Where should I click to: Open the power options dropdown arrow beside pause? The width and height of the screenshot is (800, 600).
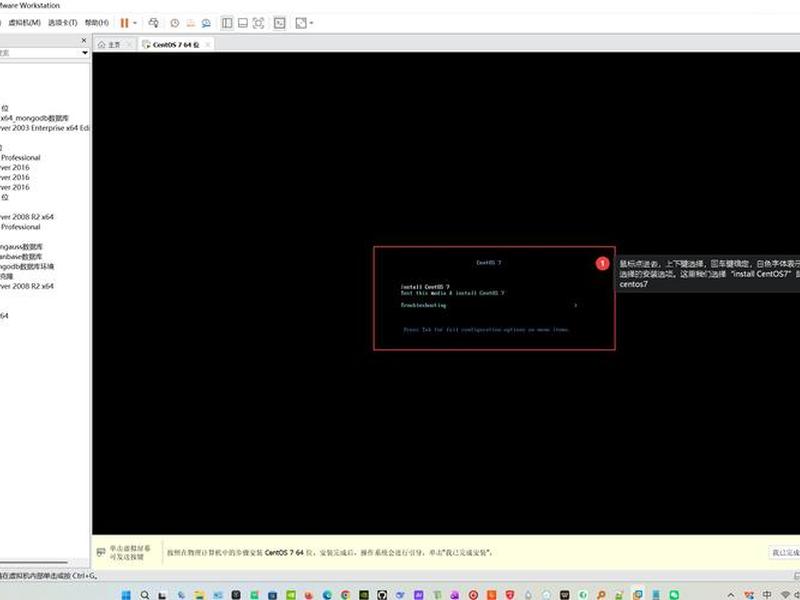coord(135,23)
